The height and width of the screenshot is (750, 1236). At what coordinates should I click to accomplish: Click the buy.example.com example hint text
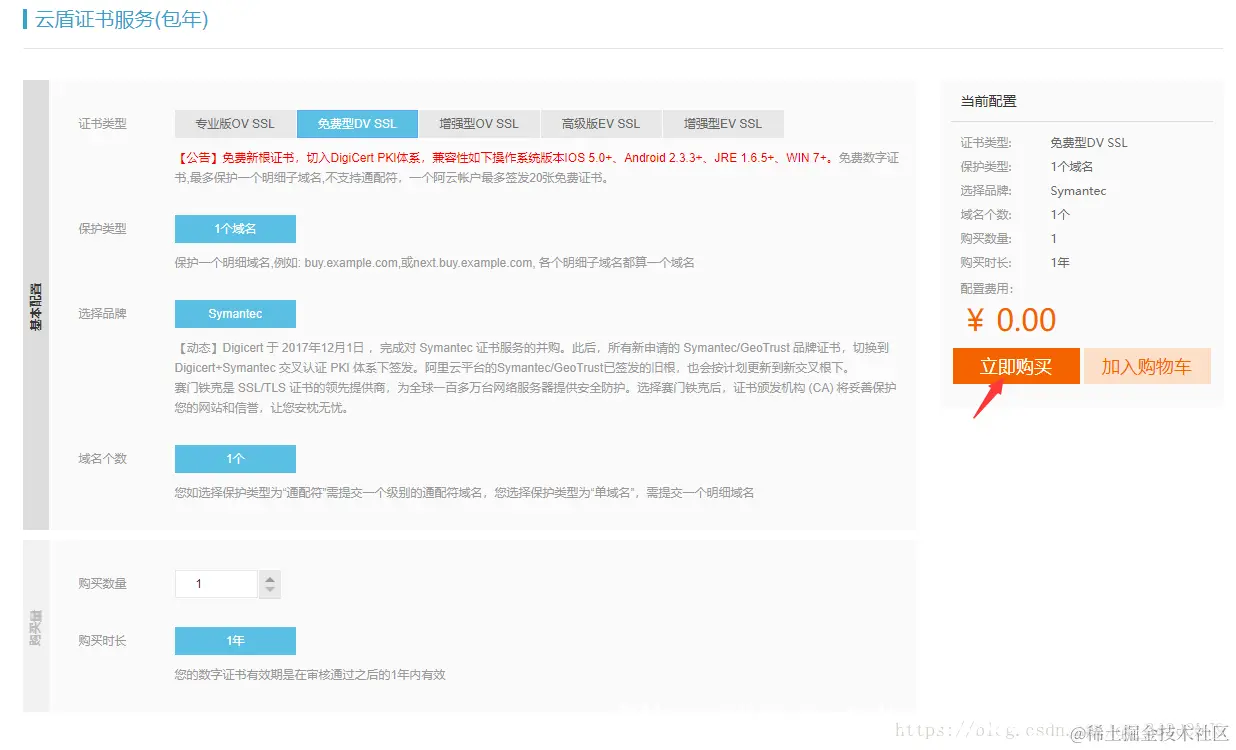435,263
